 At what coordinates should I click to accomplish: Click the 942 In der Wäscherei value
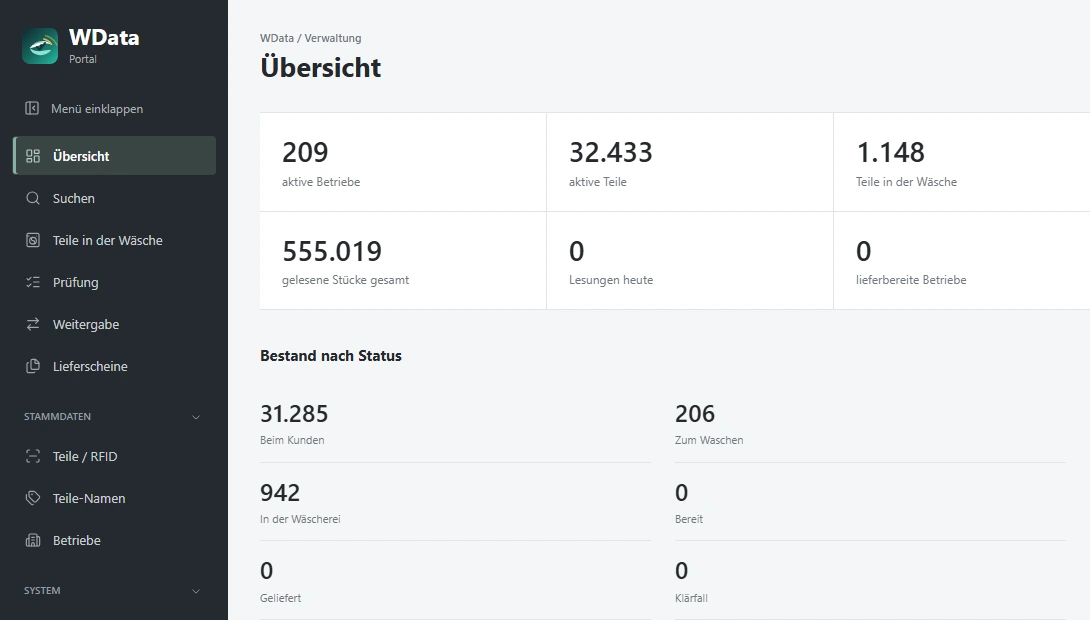[x=280, y=493]
